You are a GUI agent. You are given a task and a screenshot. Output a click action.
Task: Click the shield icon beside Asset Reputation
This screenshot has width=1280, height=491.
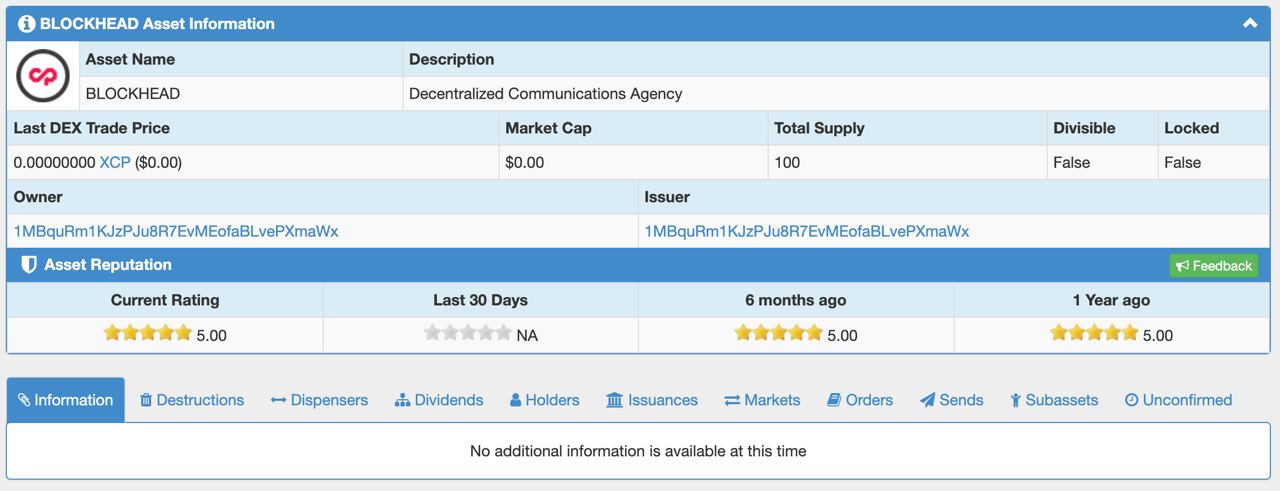coord(29,265)
